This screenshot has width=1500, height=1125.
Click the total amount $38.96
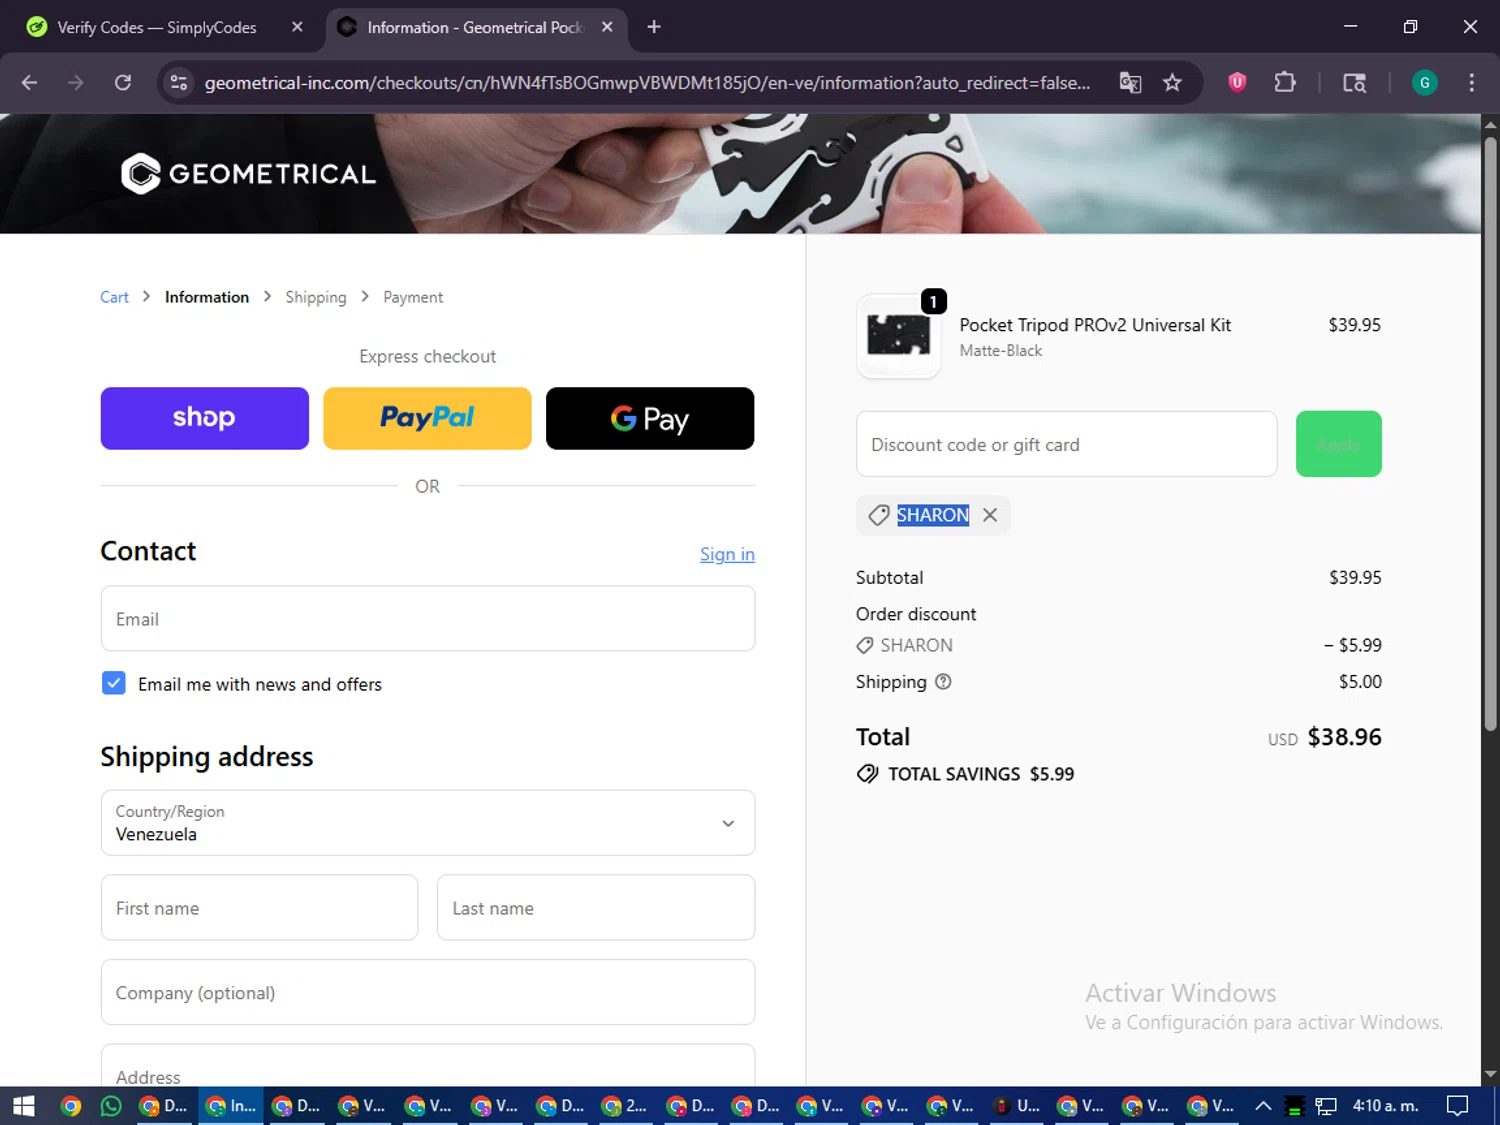(x=1344, y=737)
